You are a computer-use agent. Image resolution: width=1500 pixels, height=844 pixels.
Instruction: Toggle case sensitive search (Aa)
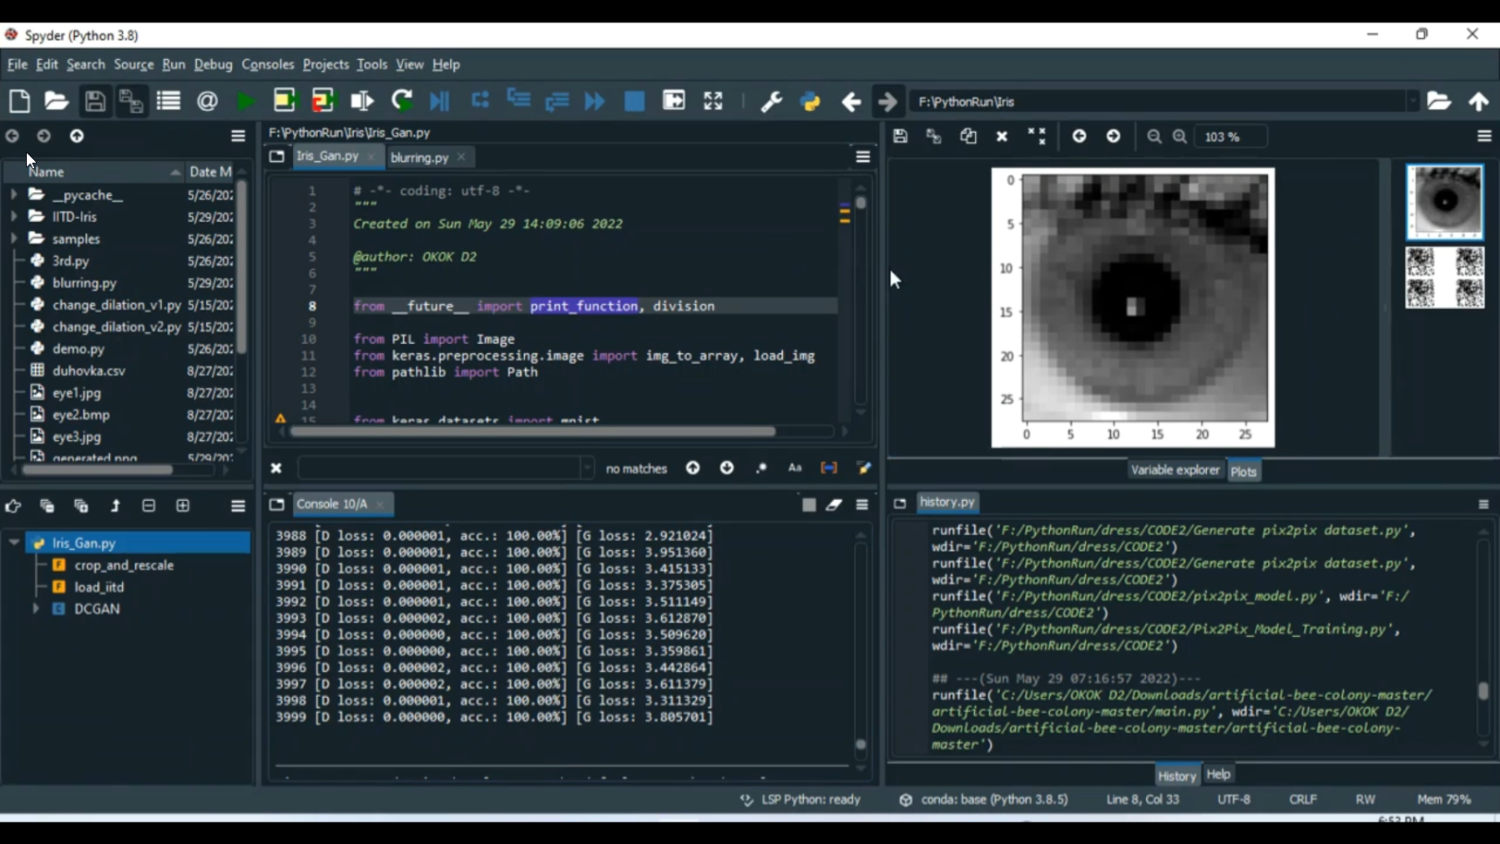[x=795, y=468]
